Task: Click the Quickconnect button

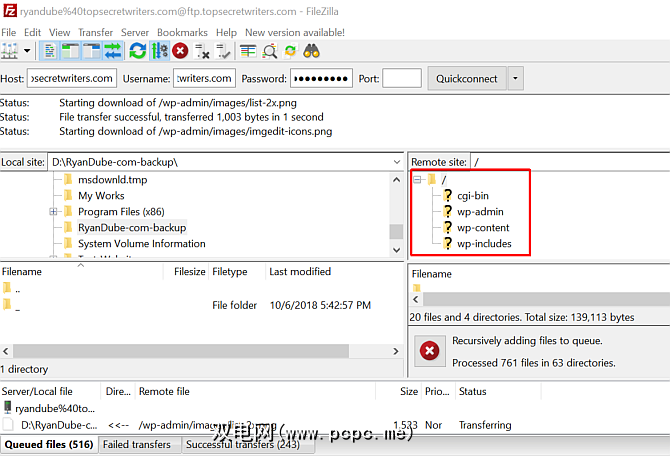Action: tap(467, 78)
